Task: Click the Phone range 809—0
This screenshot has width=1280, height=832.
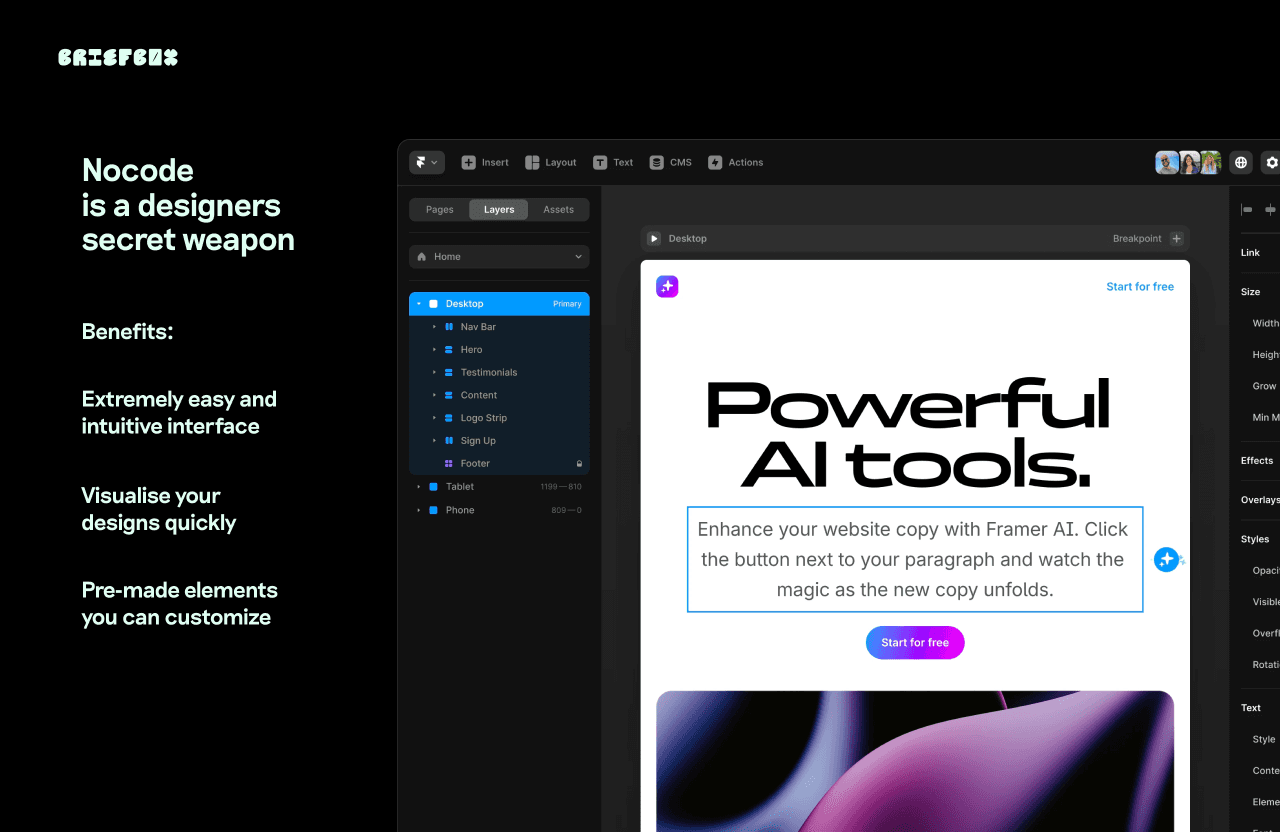Action: (566, 510)
